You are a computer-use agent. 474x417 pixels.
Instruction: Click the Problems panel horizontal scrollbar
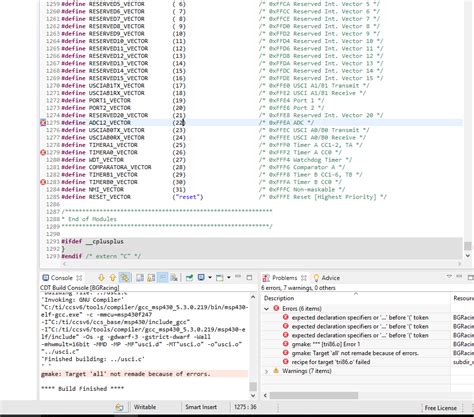[x=314, y=395]
